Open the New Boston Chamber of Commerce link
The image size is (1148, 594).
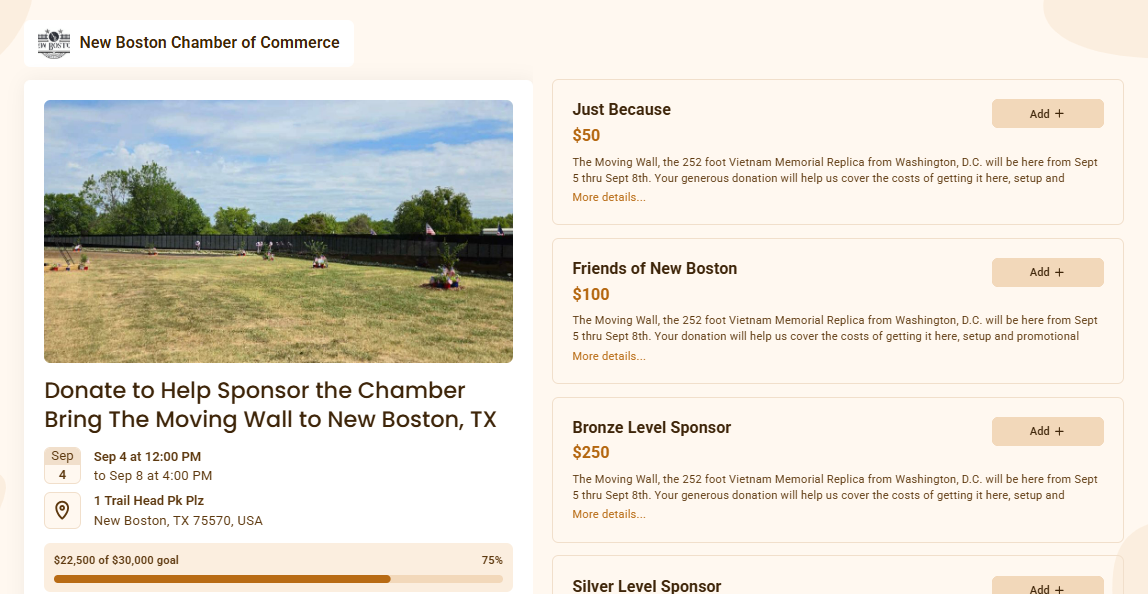209,43
